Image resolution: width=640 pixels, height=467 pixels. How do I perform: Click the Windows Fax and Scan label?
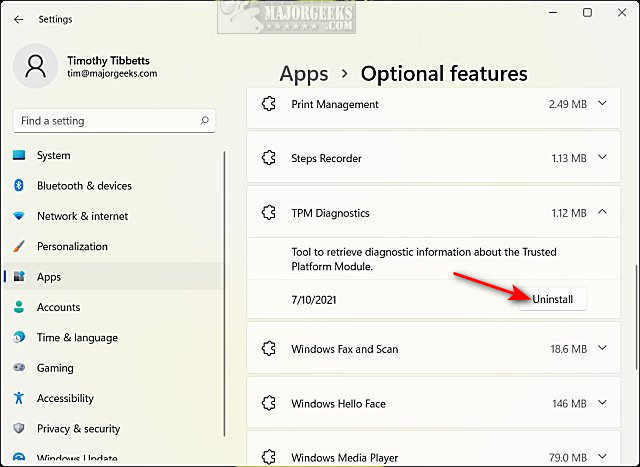[344, 349]
